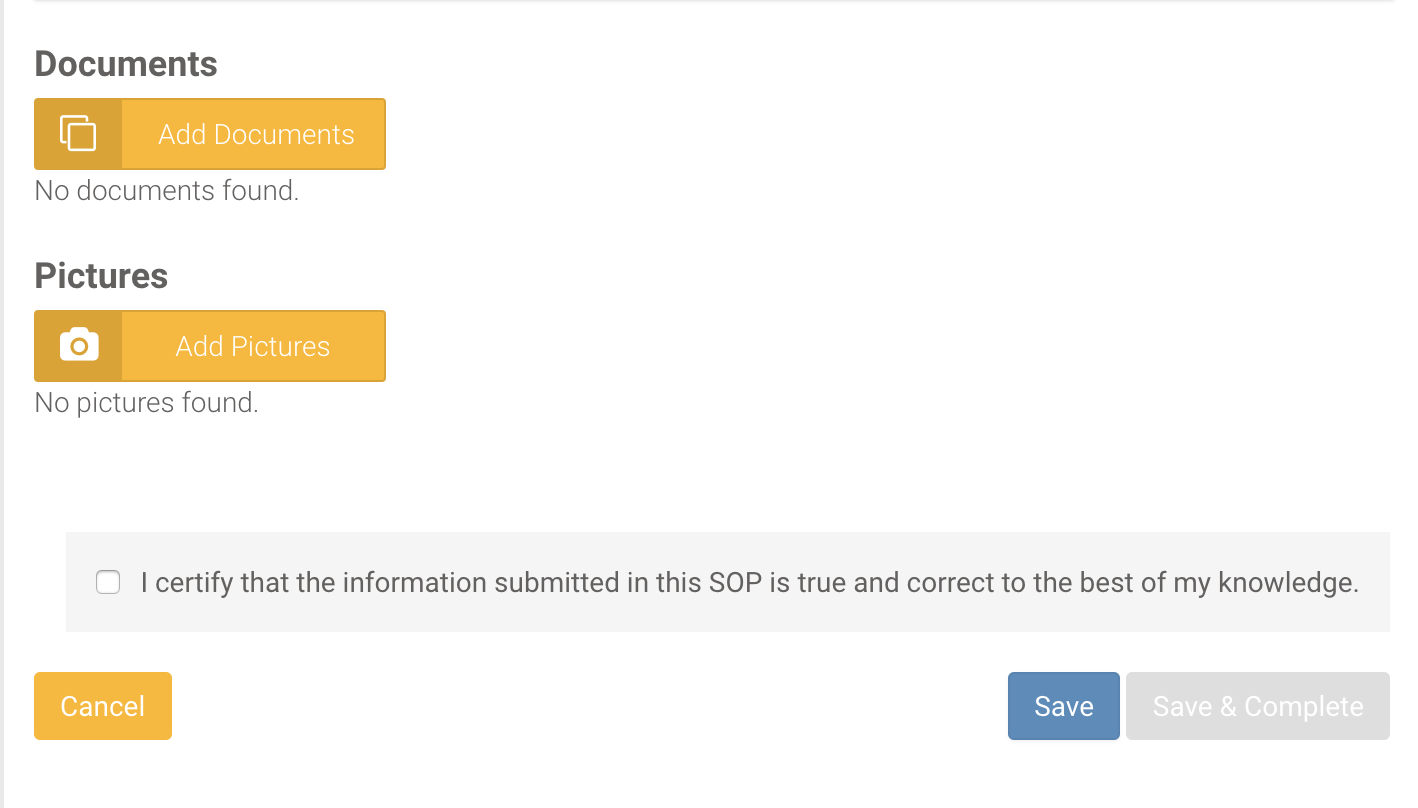Click the word 'SOP' in the certification text

pyautogui.click(x=736, y=582)
